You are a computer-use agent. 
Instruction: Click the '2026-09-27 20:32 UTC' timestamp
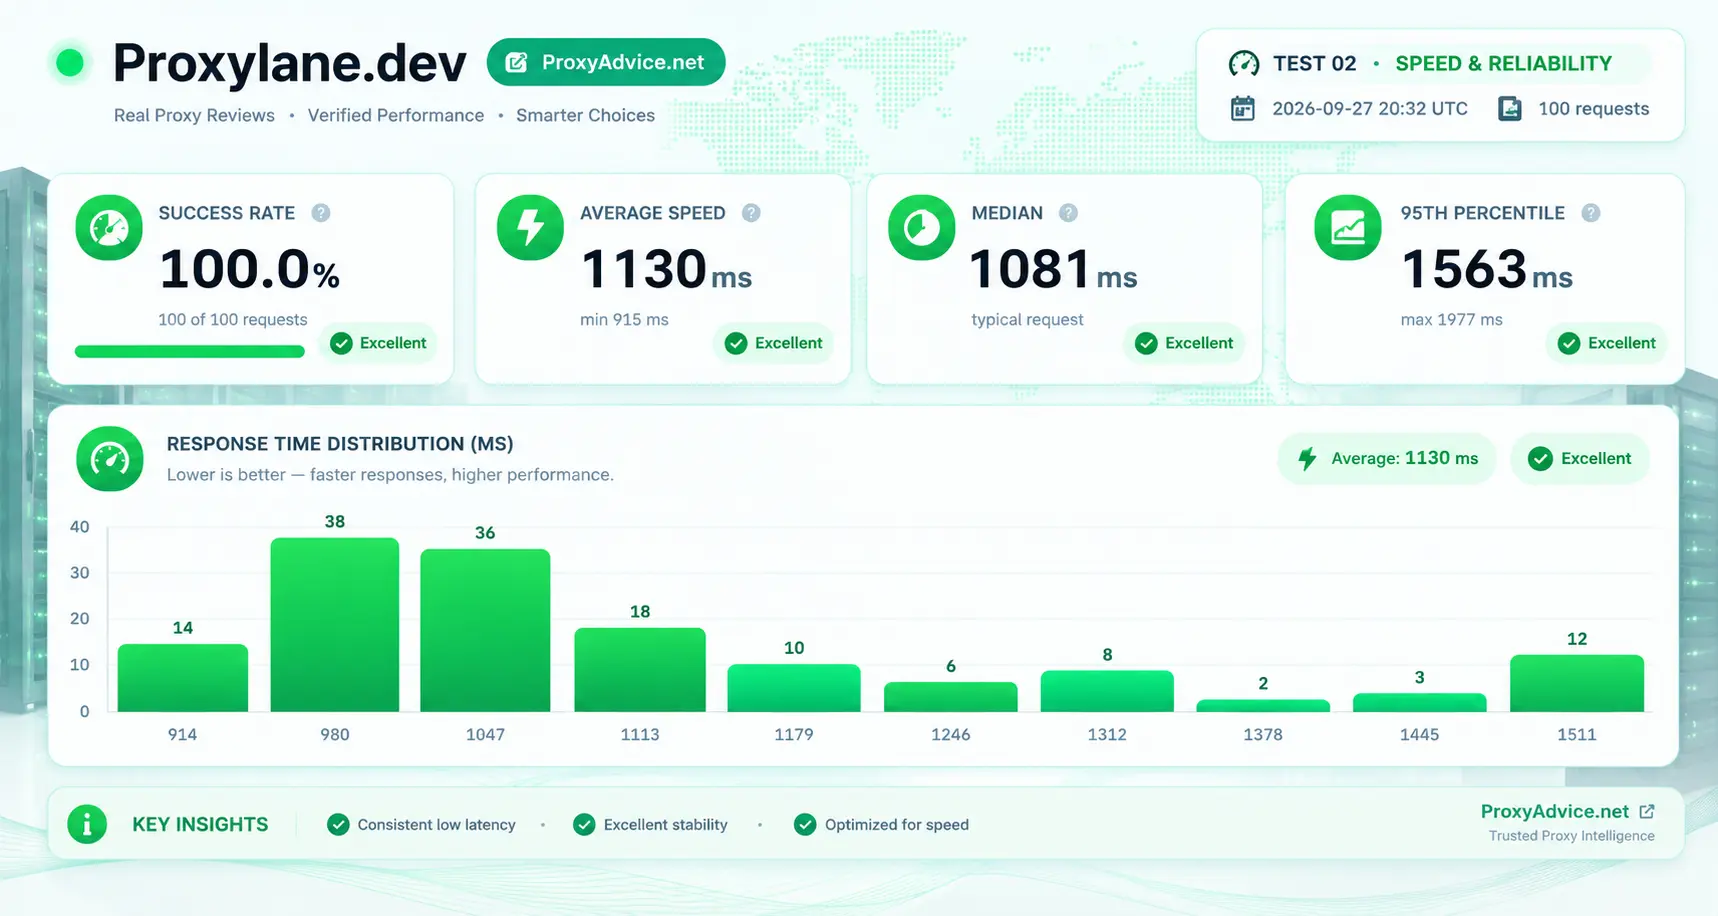click(x=1370, y=109)
